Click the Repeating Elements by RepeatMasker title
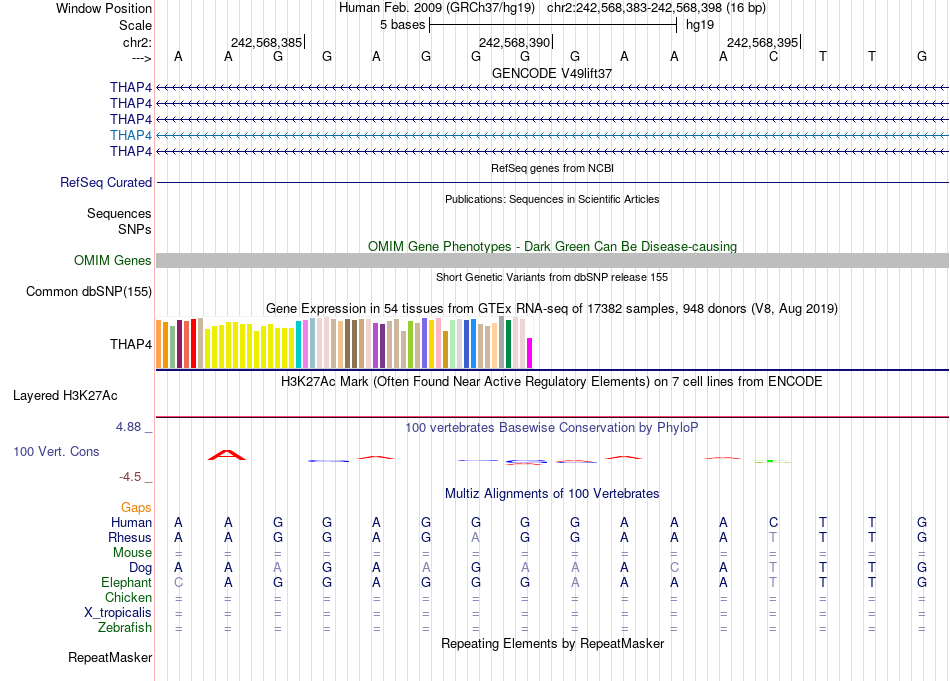 553,643
